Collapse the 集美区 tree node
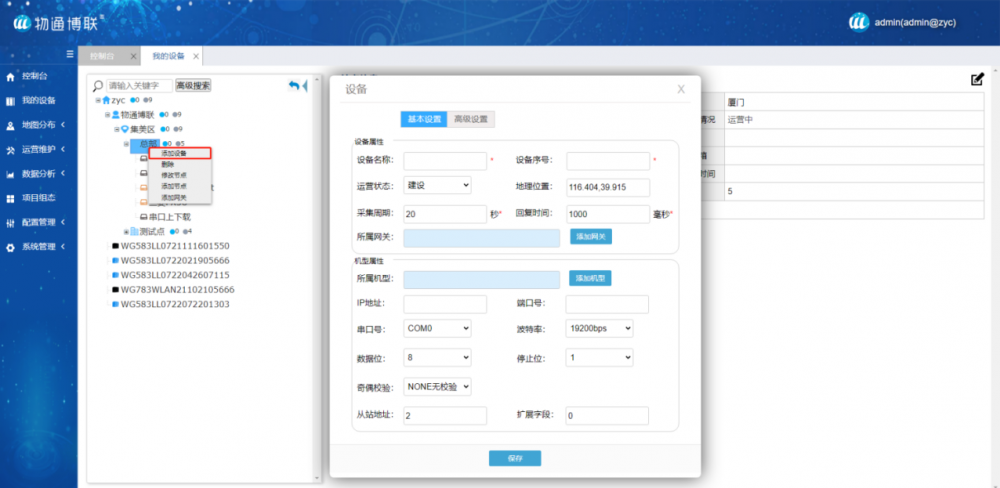1000x488 pixels. pyautogui.click(x=117, y=129)
